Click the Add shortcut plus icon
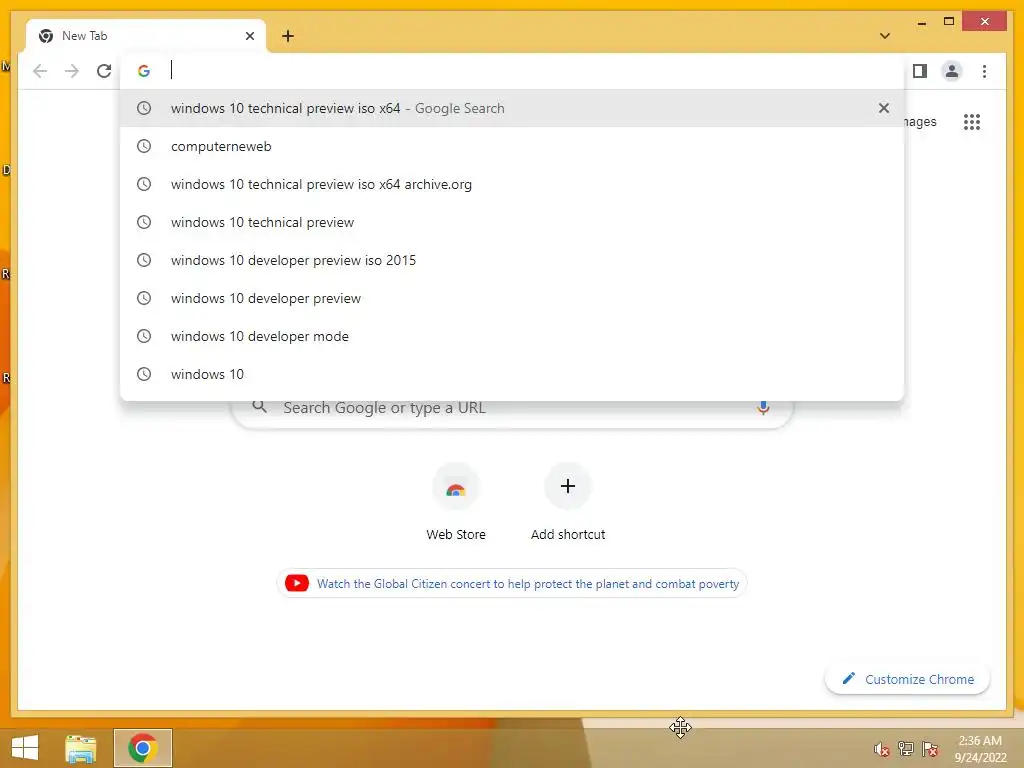1024x768 pixels. [x=568, y=486]
